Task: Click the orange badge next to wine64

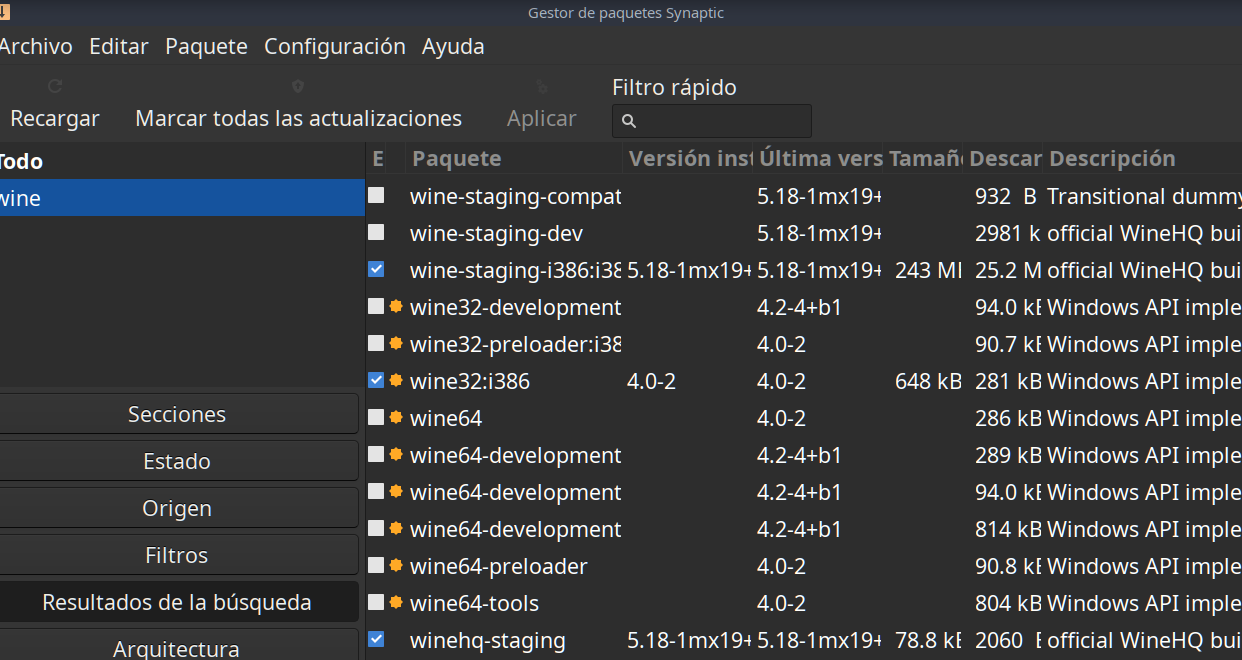Action: pyautogui.click(x=396, y=417)
